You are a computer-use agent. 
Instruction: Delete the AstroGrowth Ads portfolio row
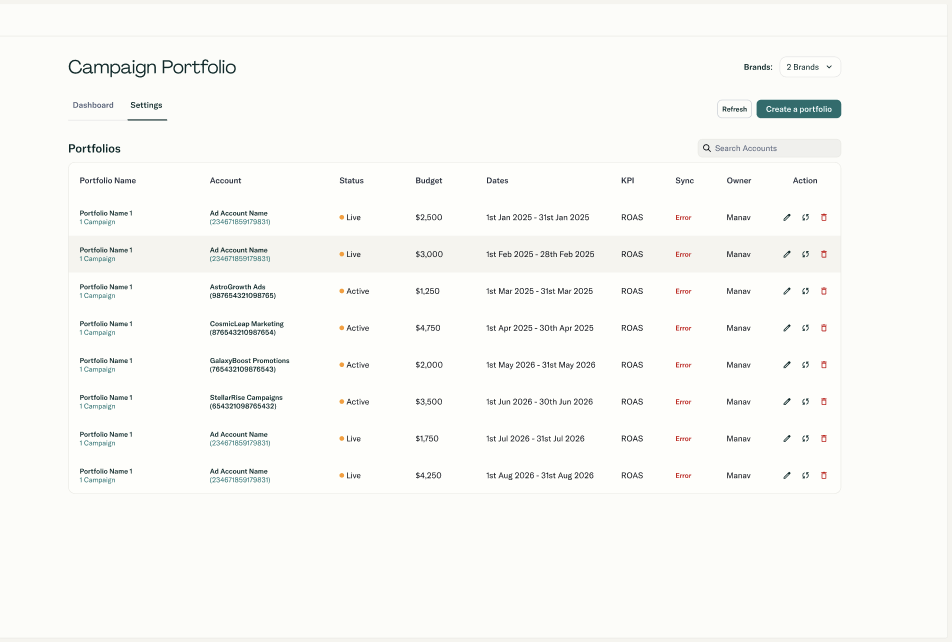point(824,291)
